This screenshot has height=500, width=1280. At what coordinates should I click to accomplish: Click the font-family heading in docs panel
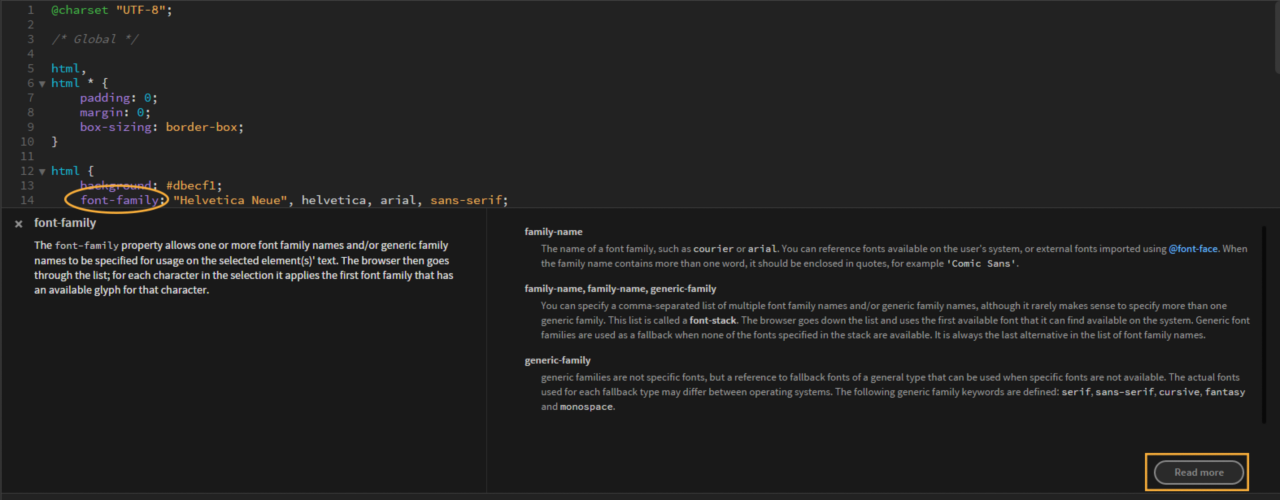pos(65,223)
